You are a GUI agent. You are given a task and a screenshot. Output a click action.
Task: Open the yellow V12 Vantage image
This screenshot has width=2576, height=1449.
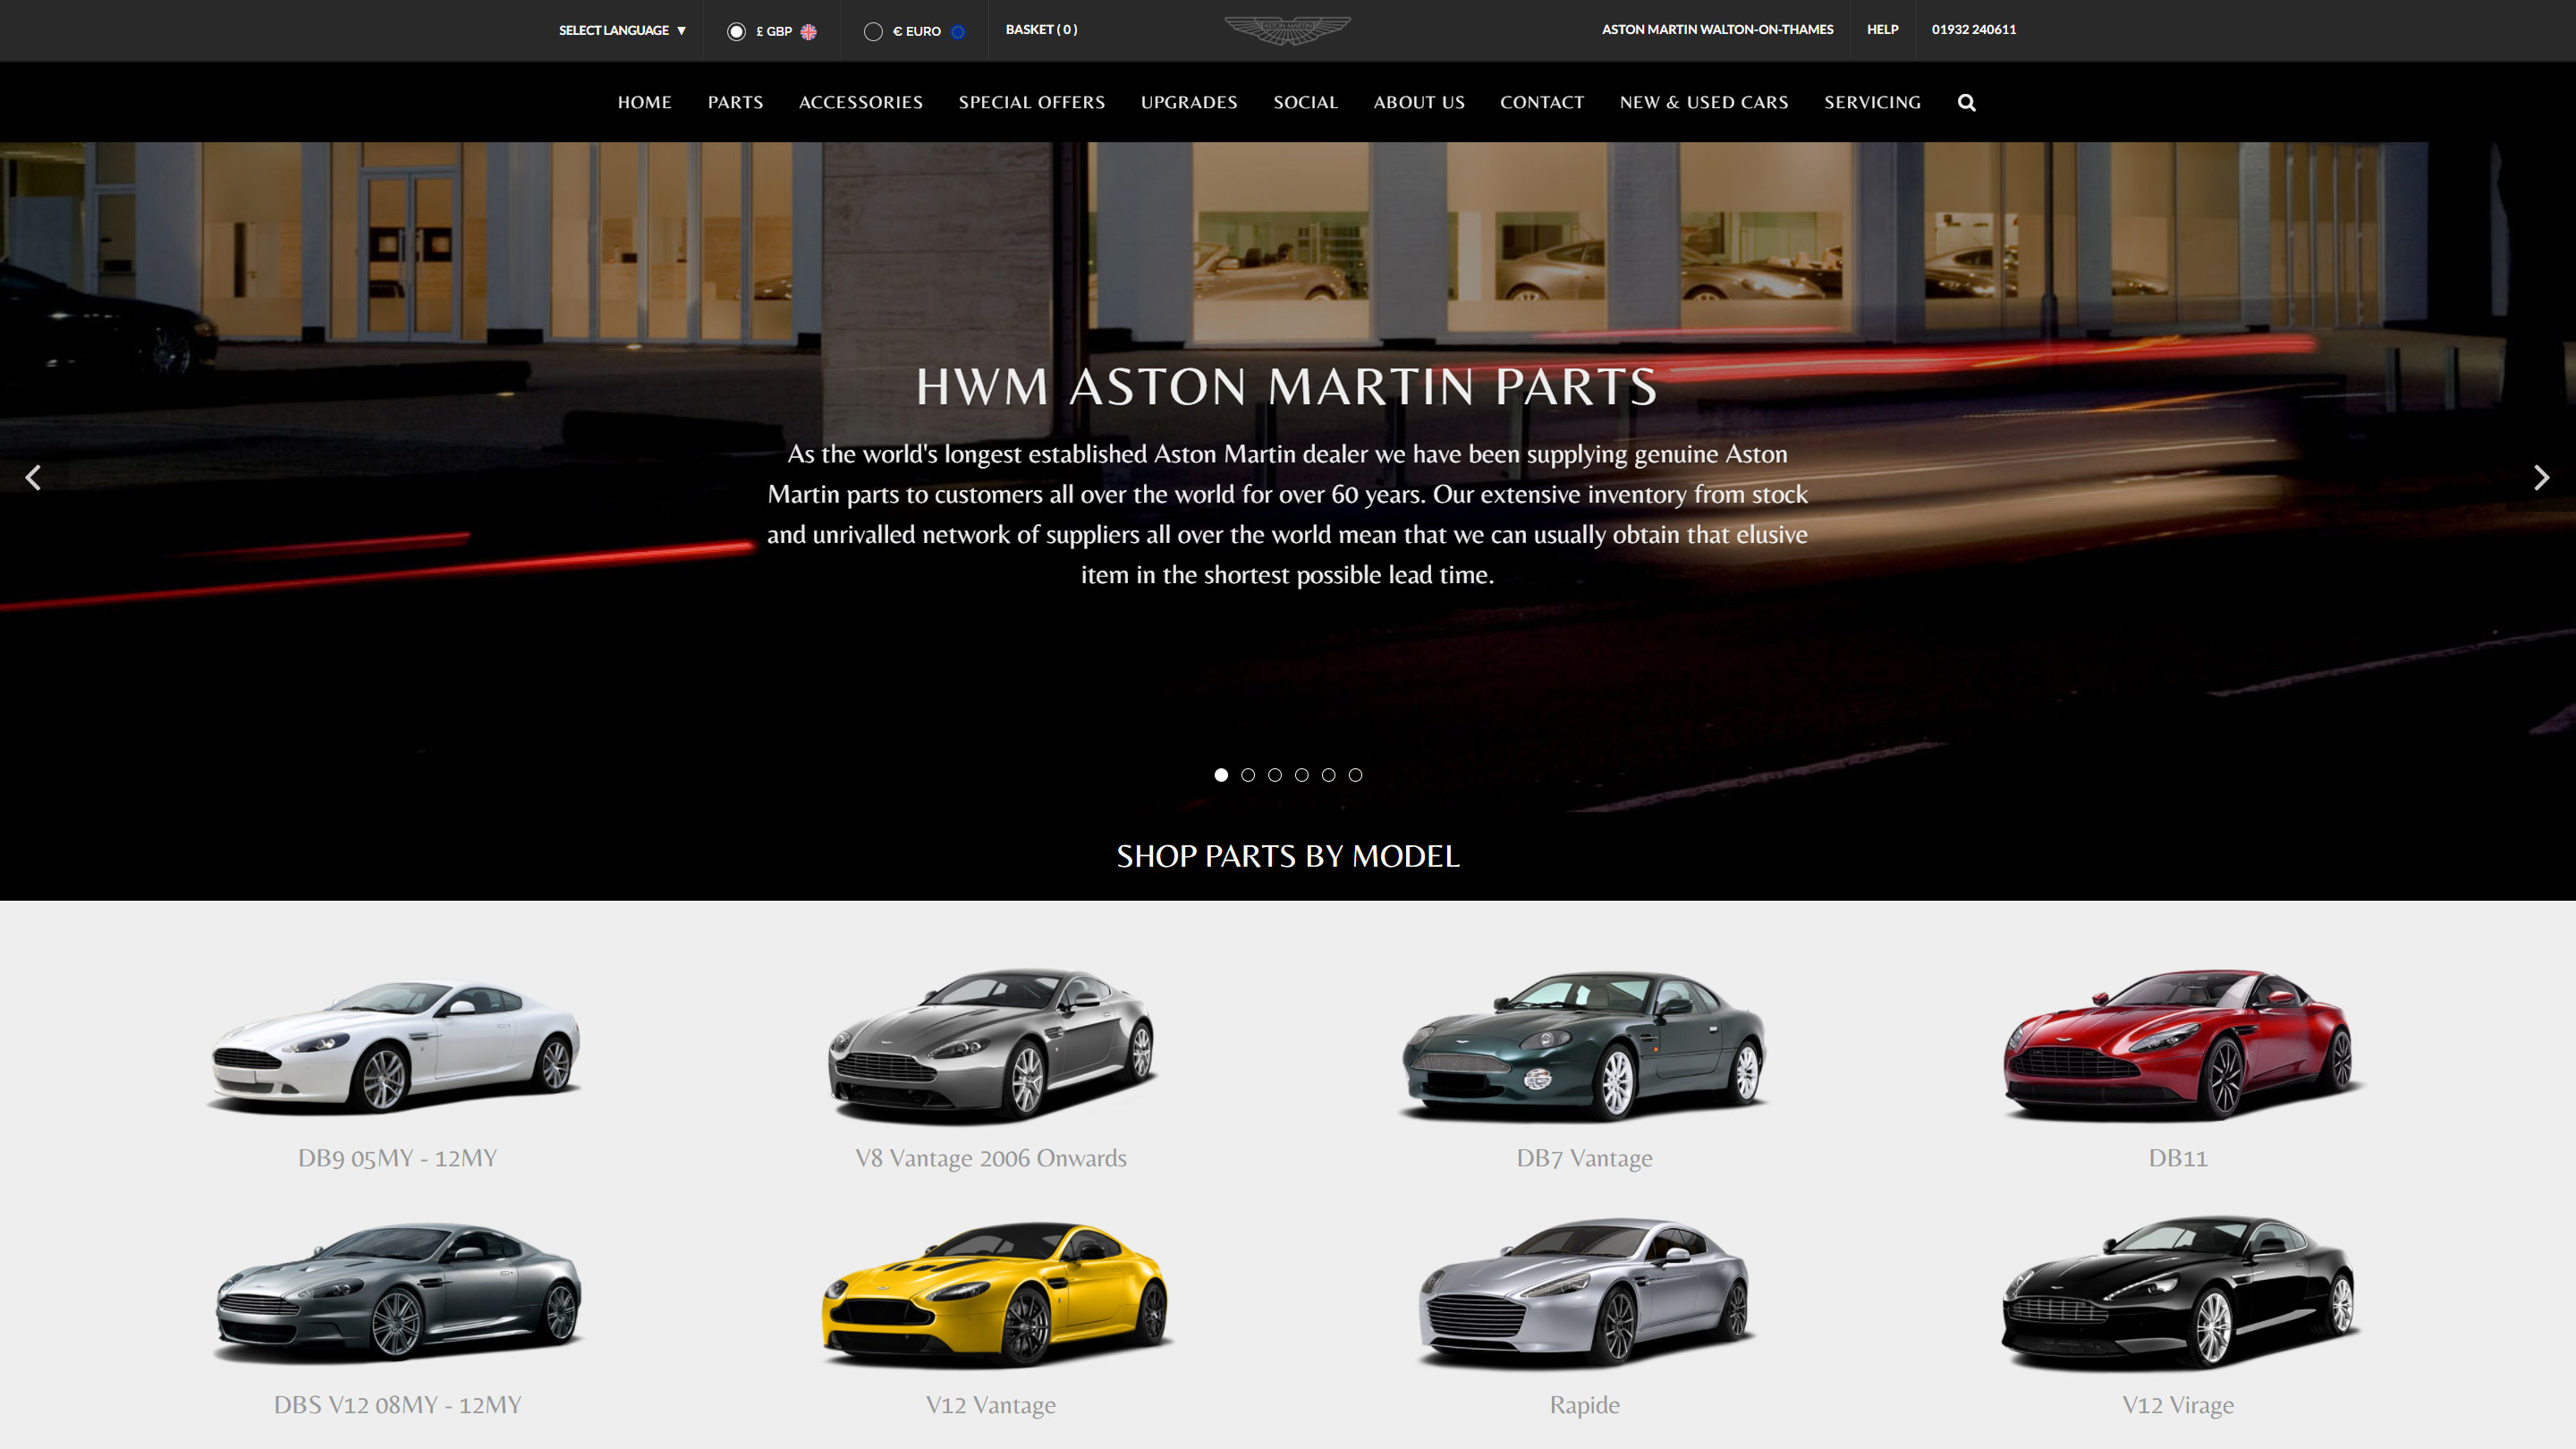(993, 1293)
